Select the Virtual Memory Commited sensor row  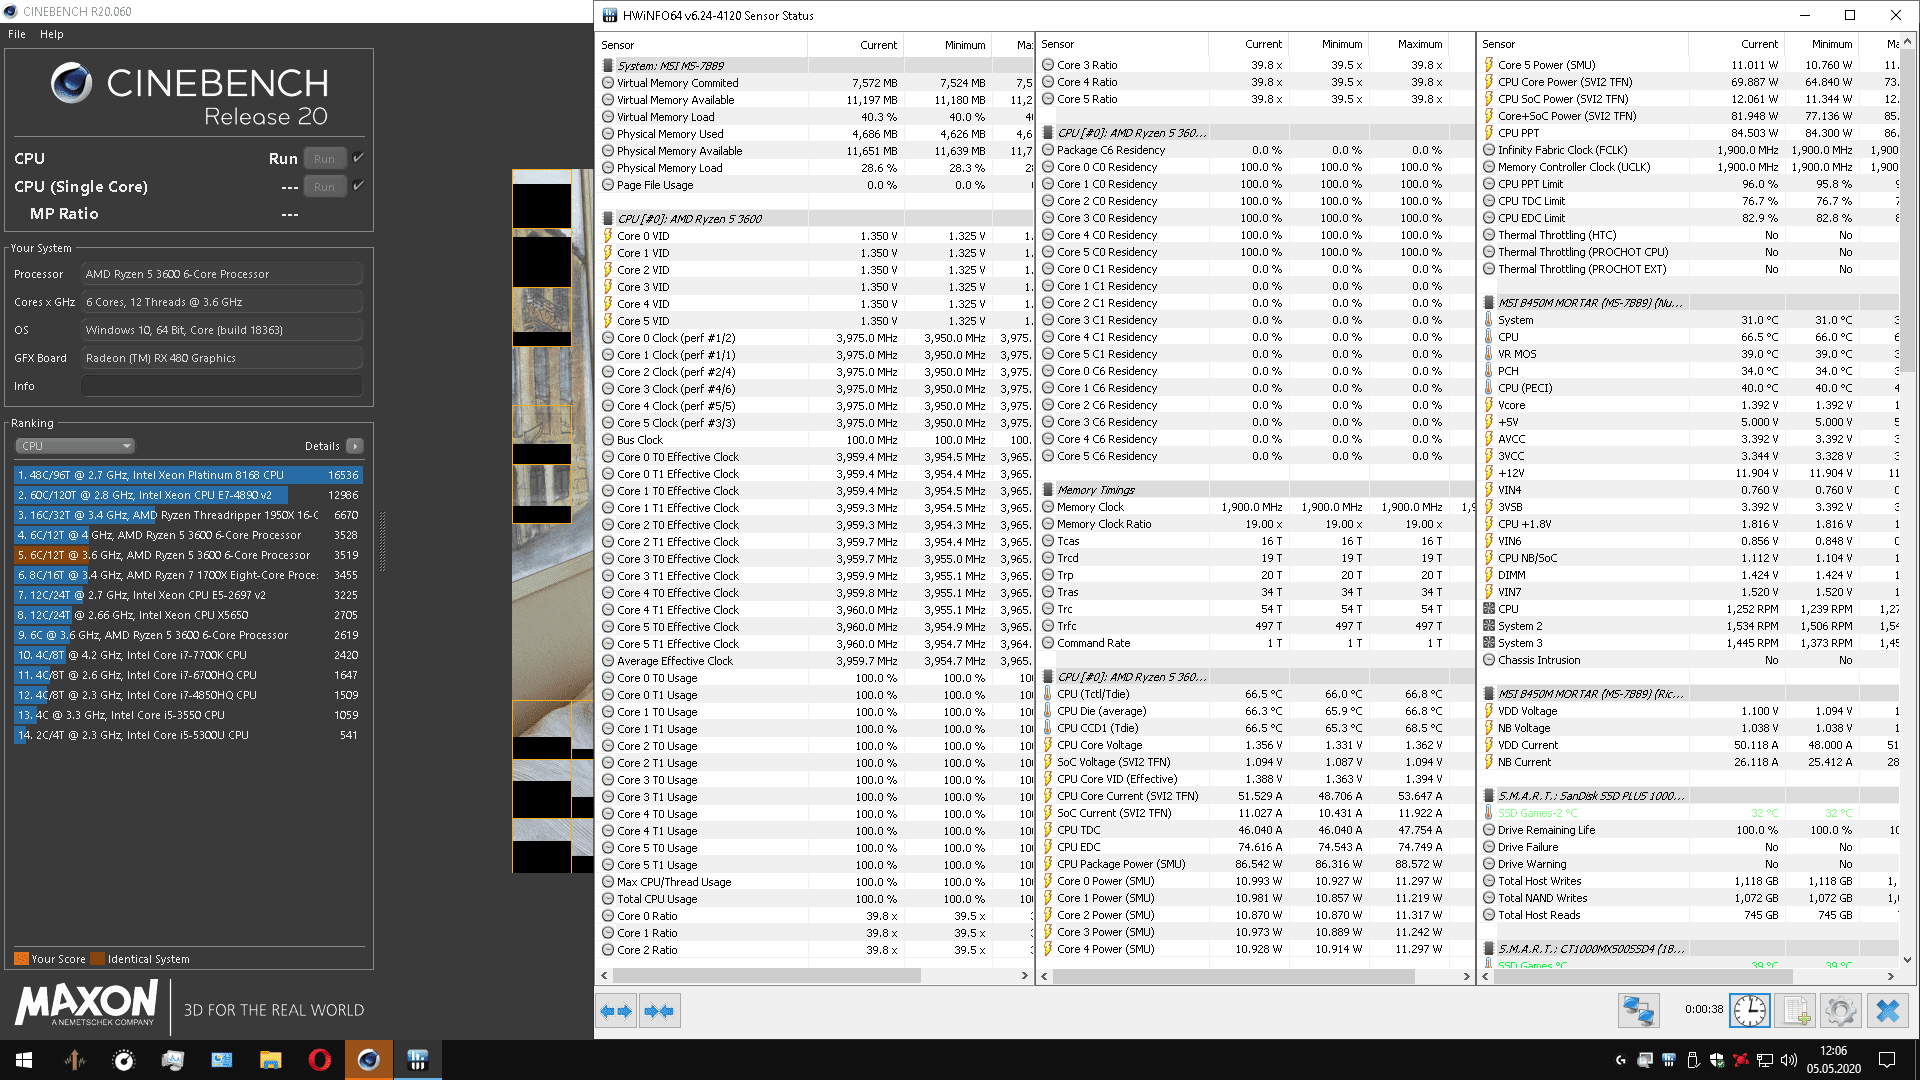[x=815, y=83]
